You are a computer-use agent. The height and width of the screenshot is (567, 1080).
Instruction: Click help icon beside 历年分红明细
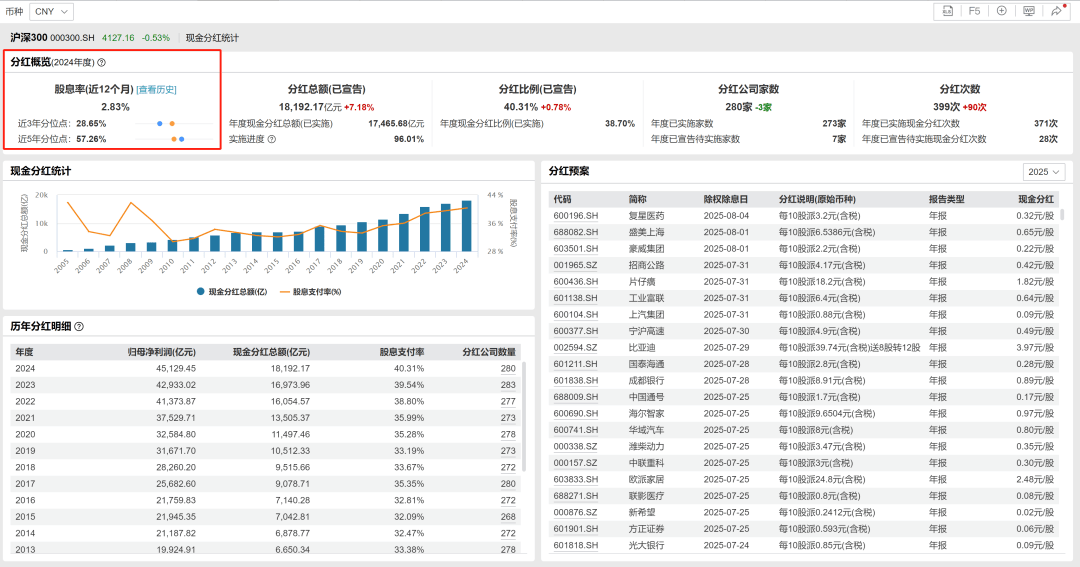(79, 326)
